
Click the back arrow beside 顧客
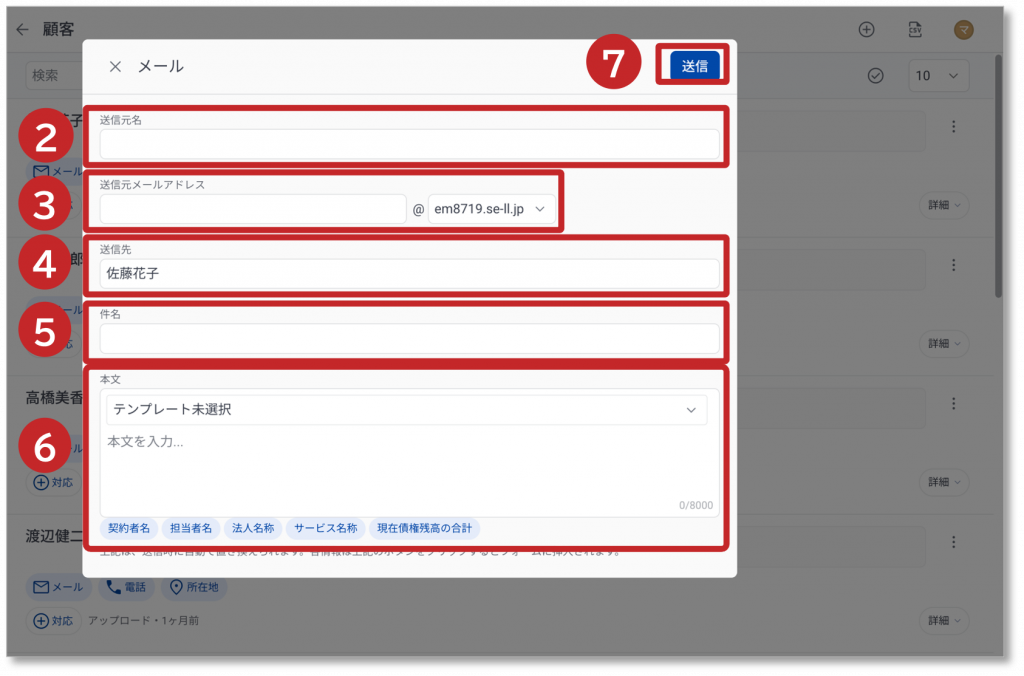pos(22,30)
